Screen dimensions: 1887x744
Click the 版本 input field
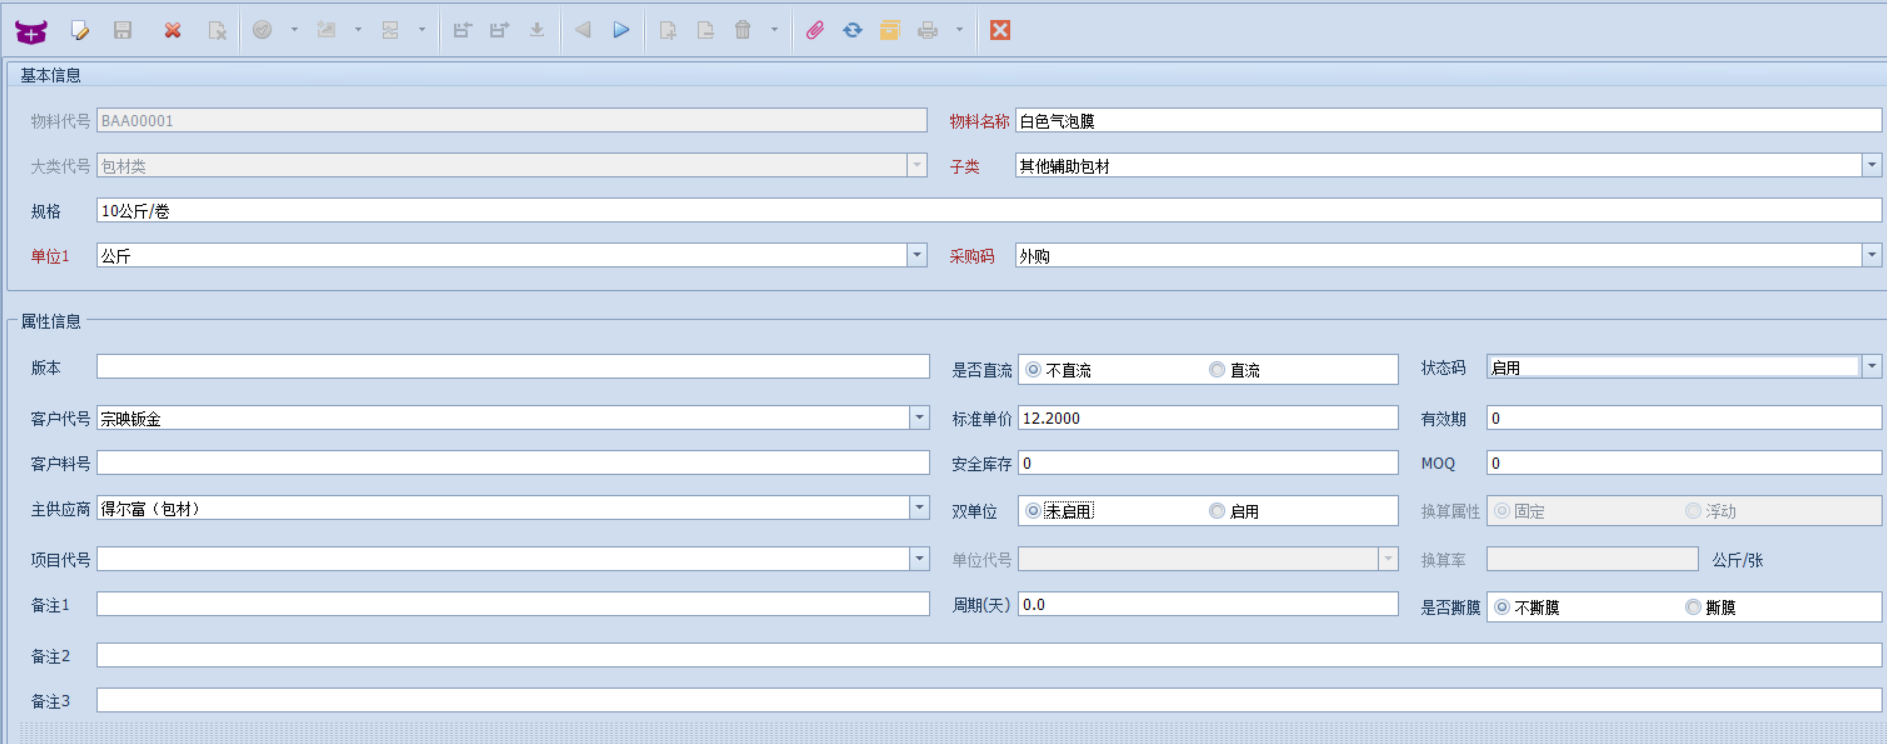[513, 367]
